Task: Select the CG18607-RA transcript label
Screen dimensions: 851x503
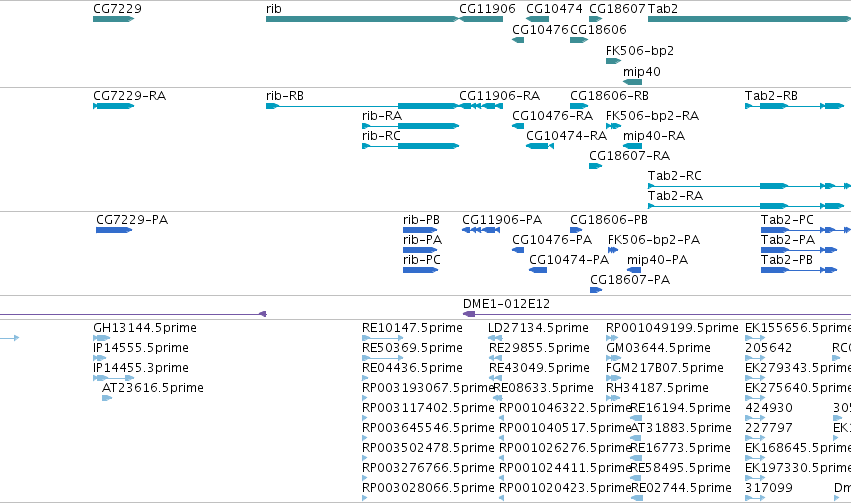Action: 630,156
